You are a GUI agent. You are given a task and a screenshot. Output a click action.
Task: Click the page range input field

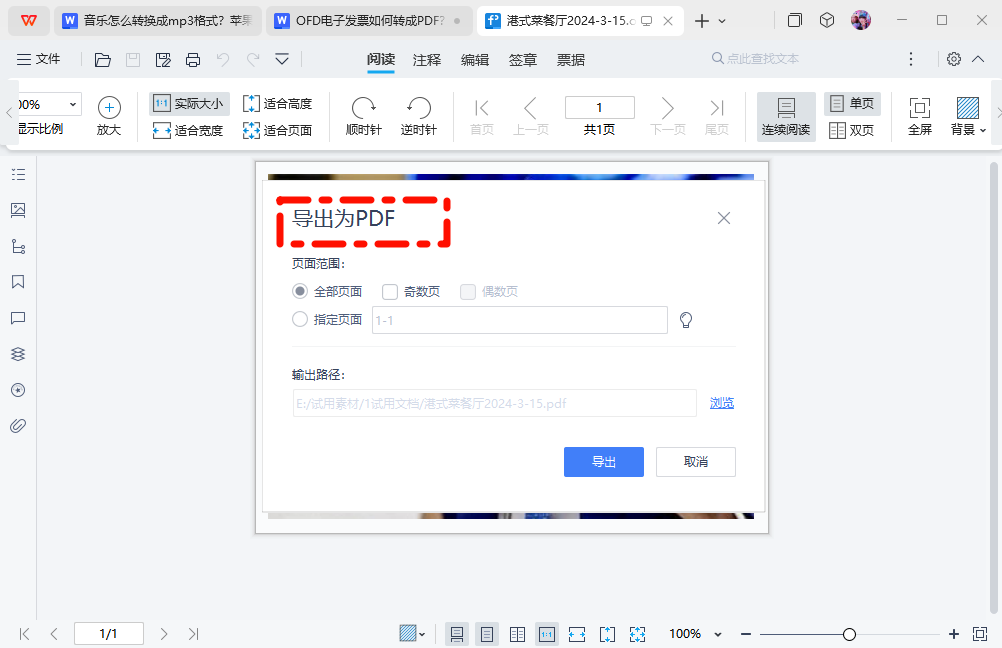pos(520,320)
